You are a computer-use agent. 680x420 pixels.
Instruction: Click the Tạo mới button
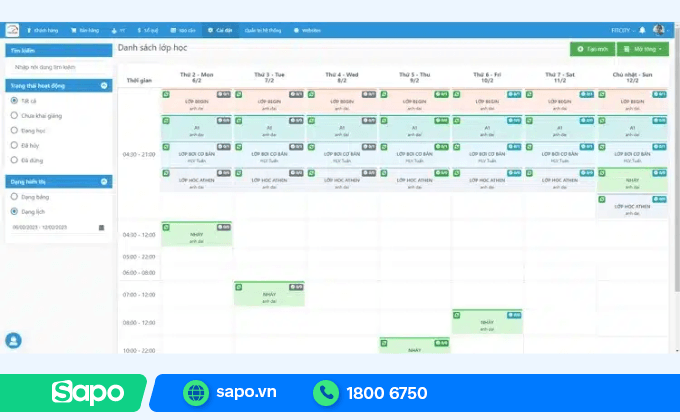(x=592, y=49)
